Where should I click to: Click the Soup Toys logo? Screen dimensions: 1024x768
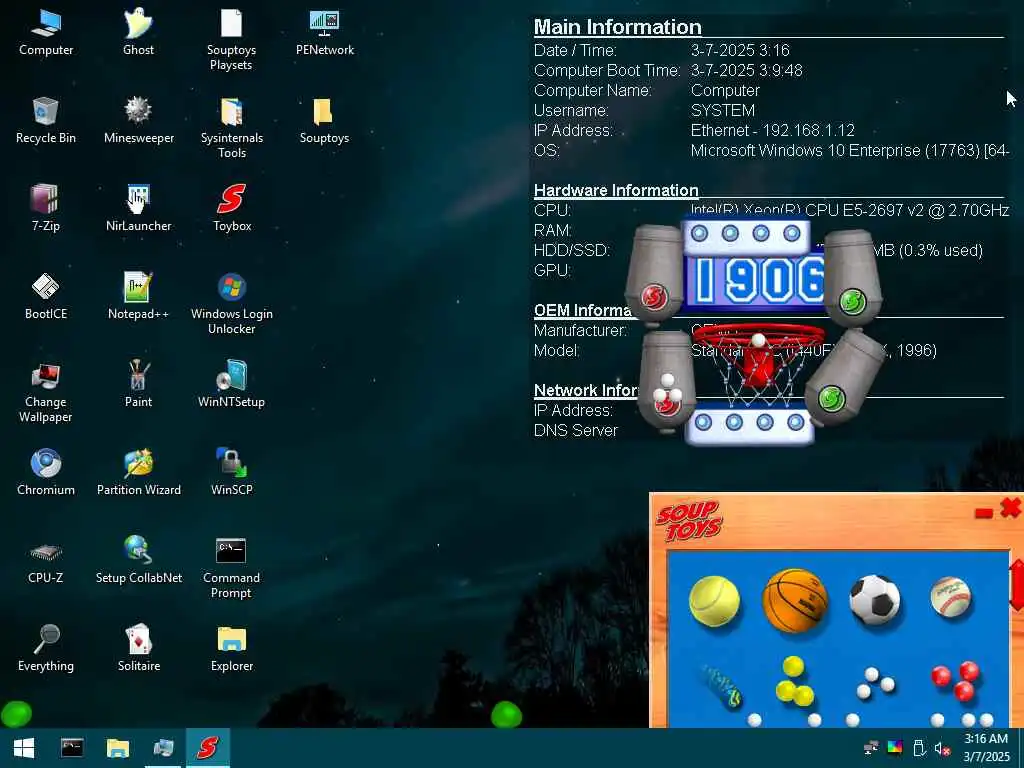coord(690,520)
